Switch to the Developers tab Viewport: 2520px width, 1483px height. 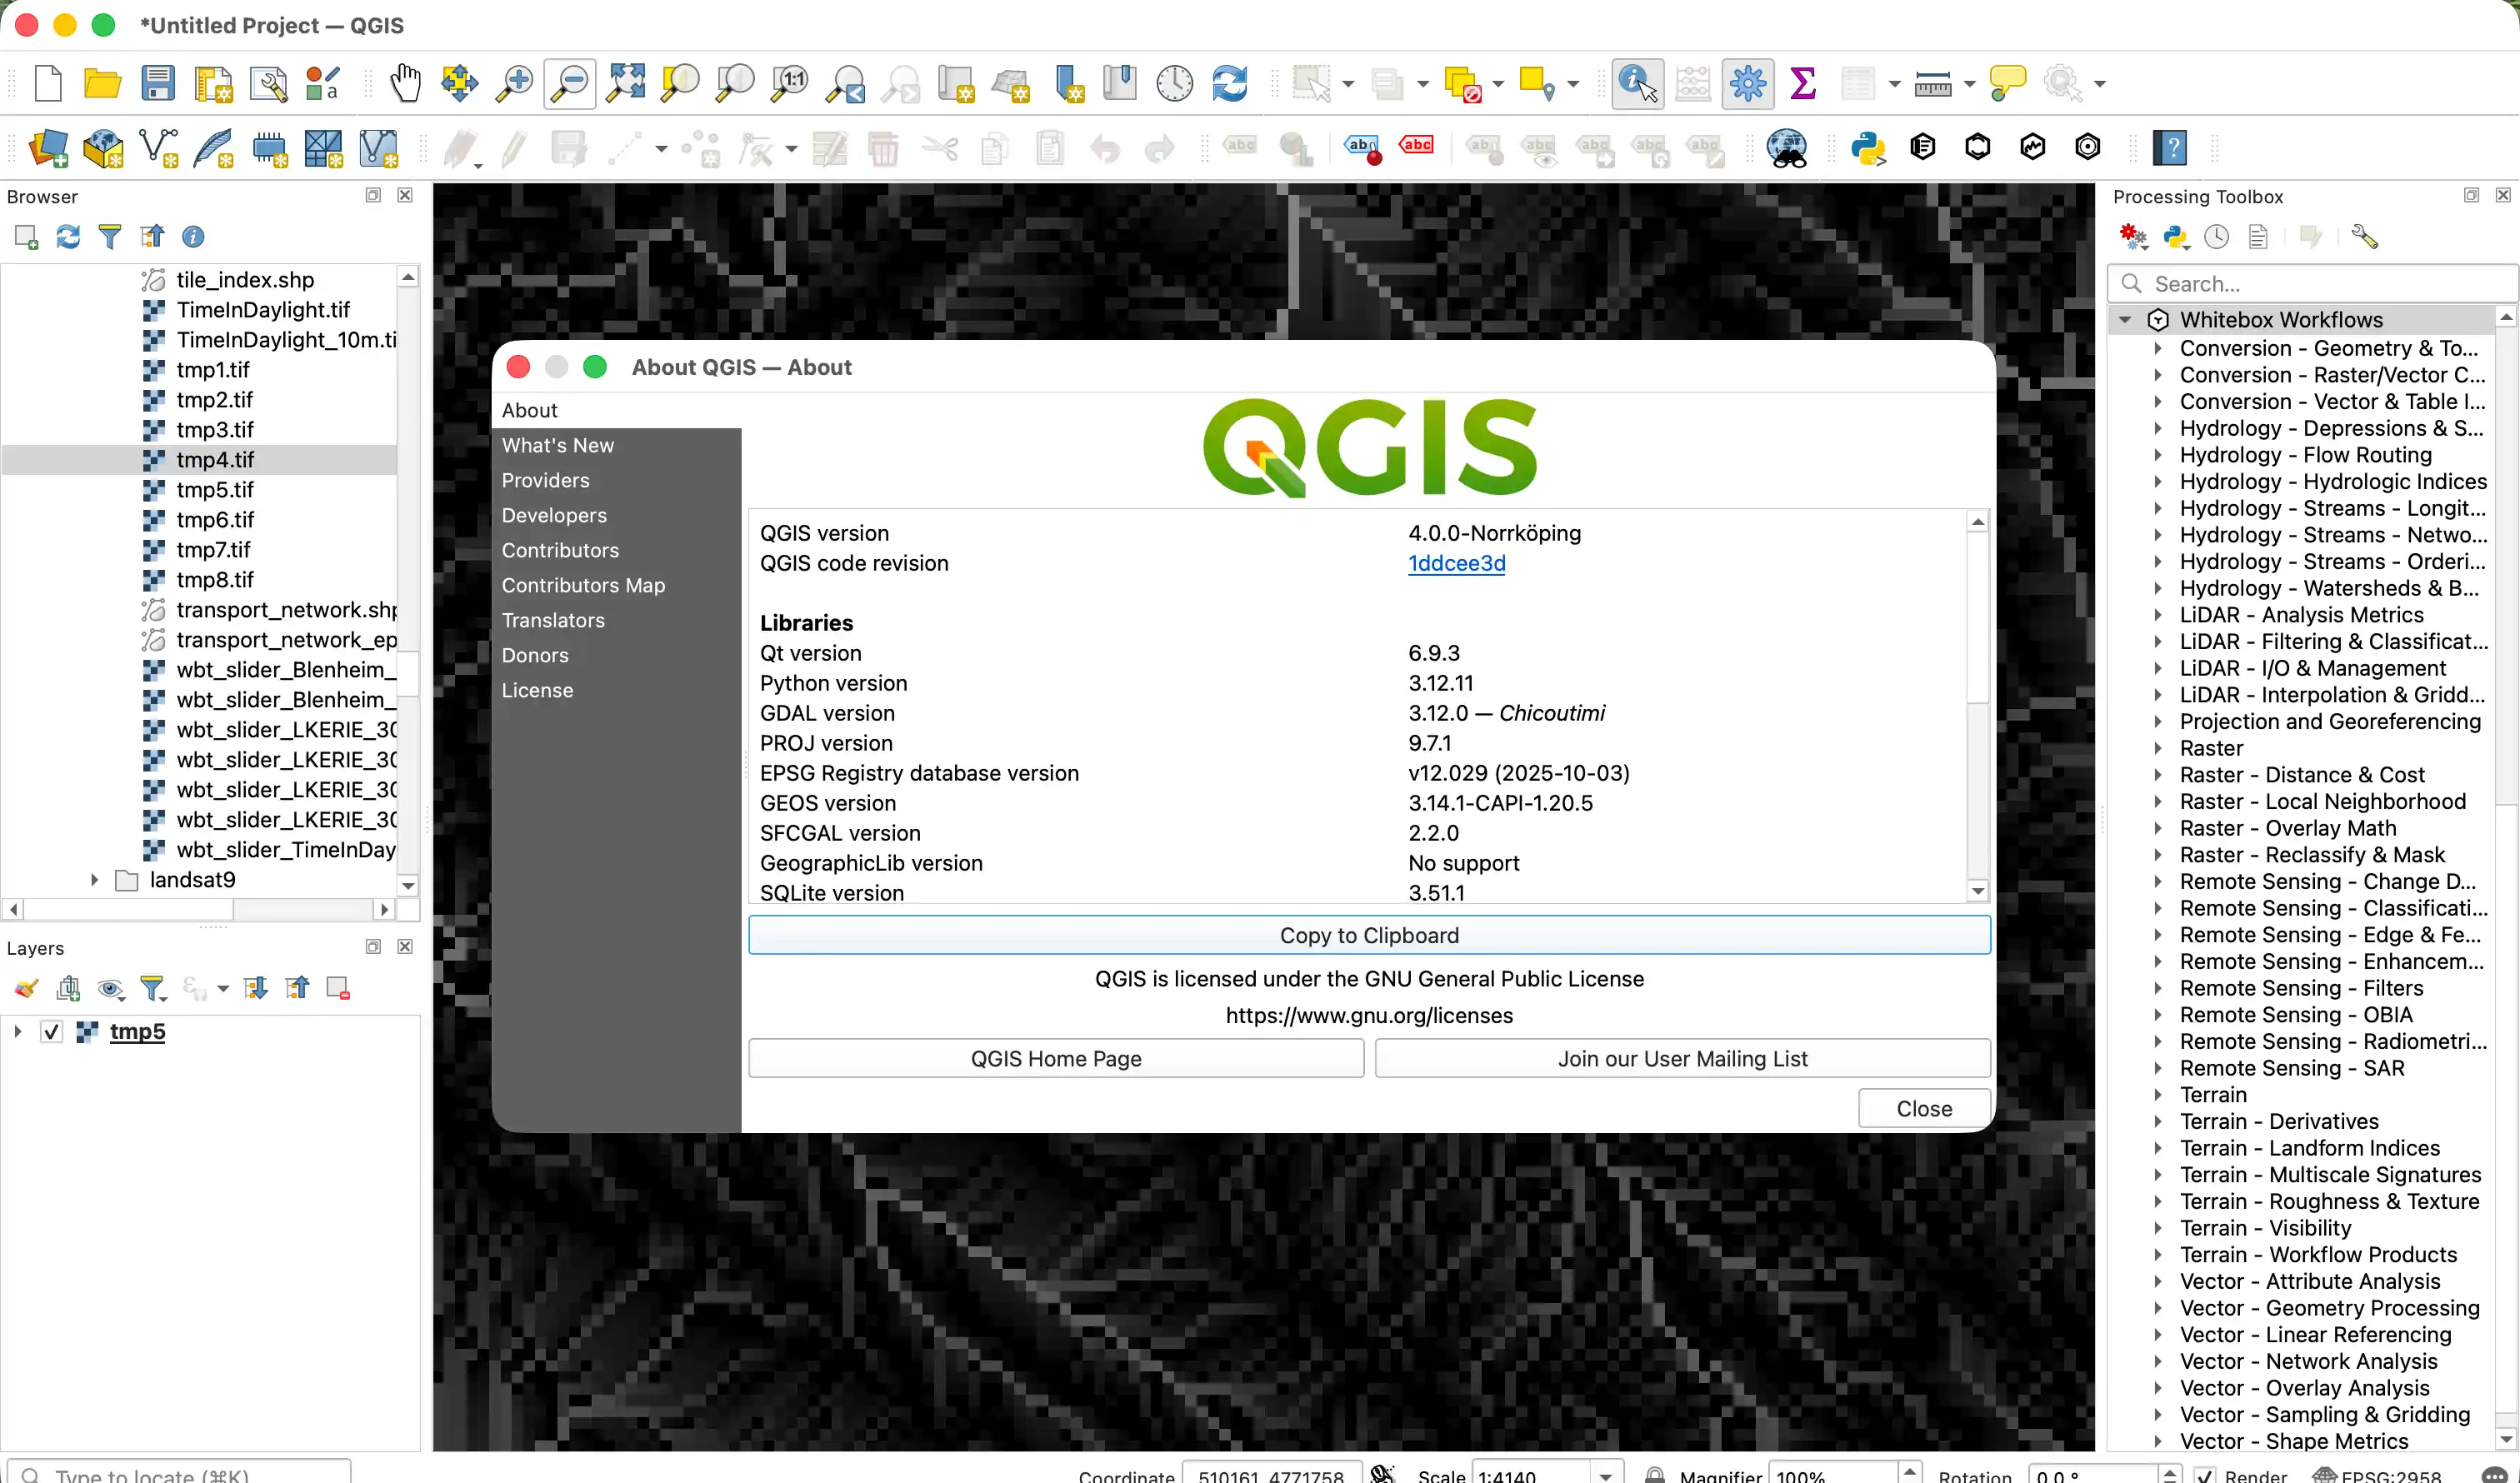[x=554, y=515]
